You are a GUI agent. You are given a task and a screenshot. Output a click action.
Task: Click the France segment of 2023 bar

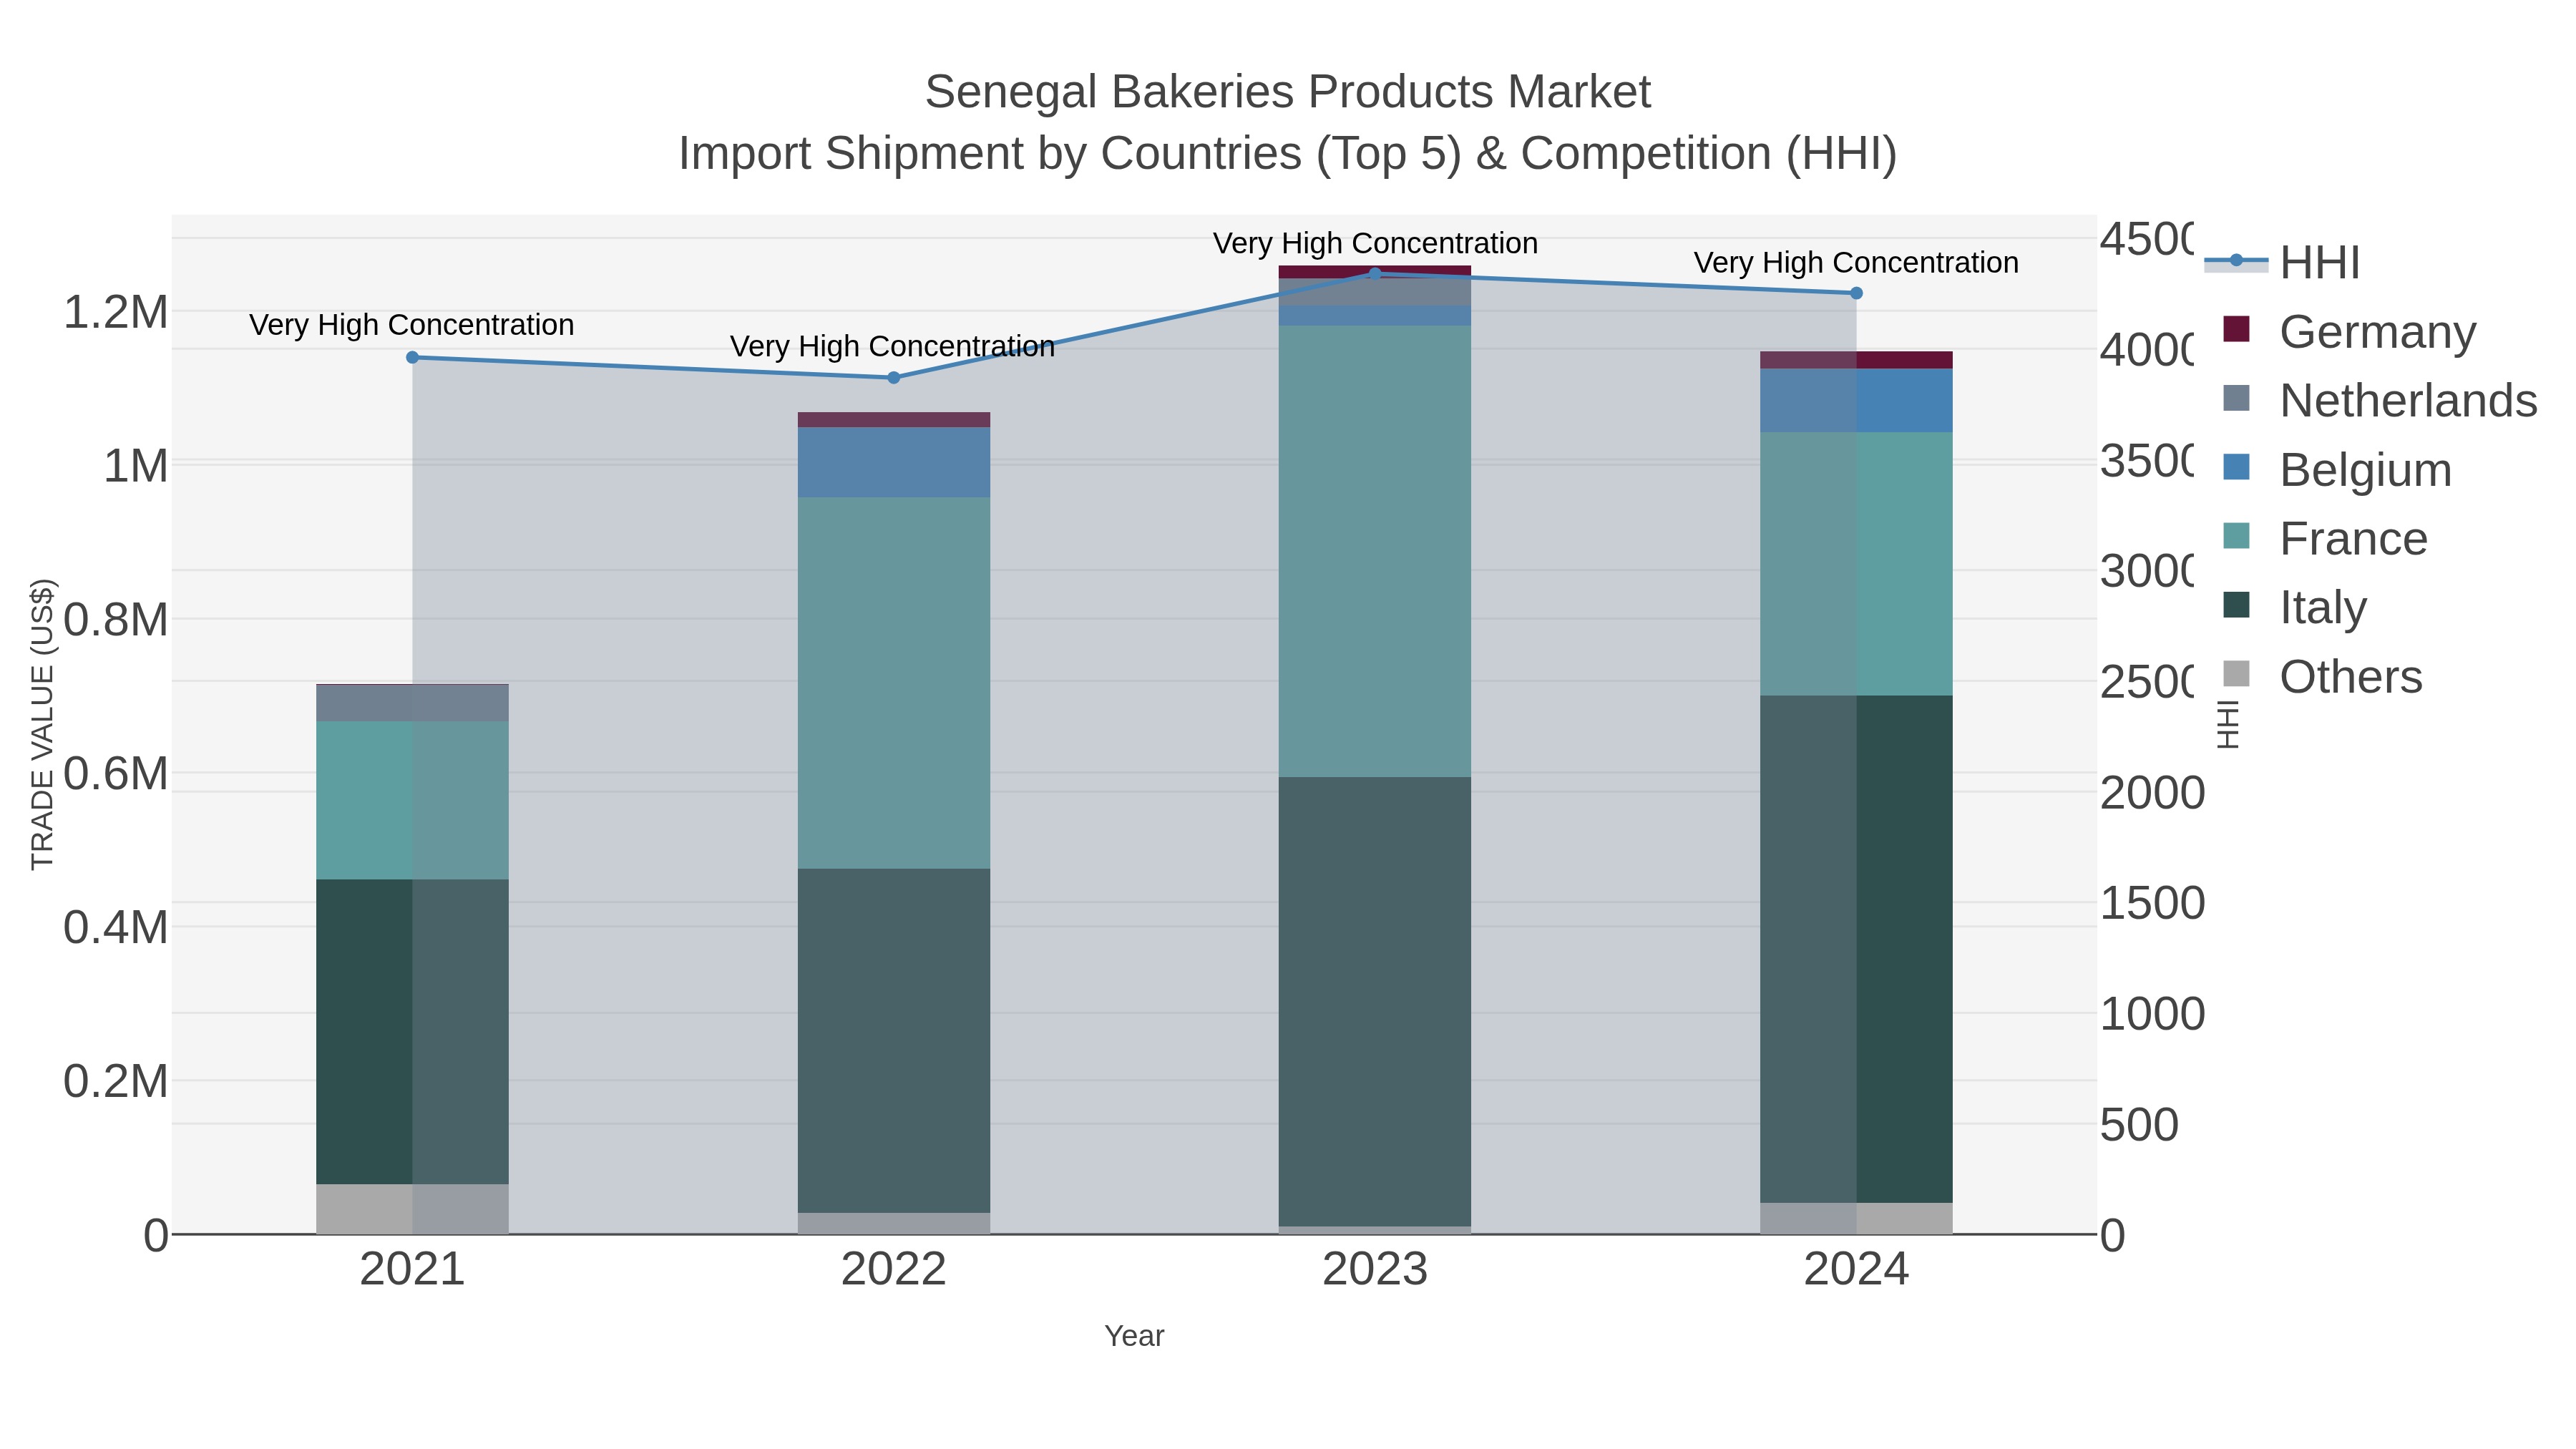(1375, 551)
